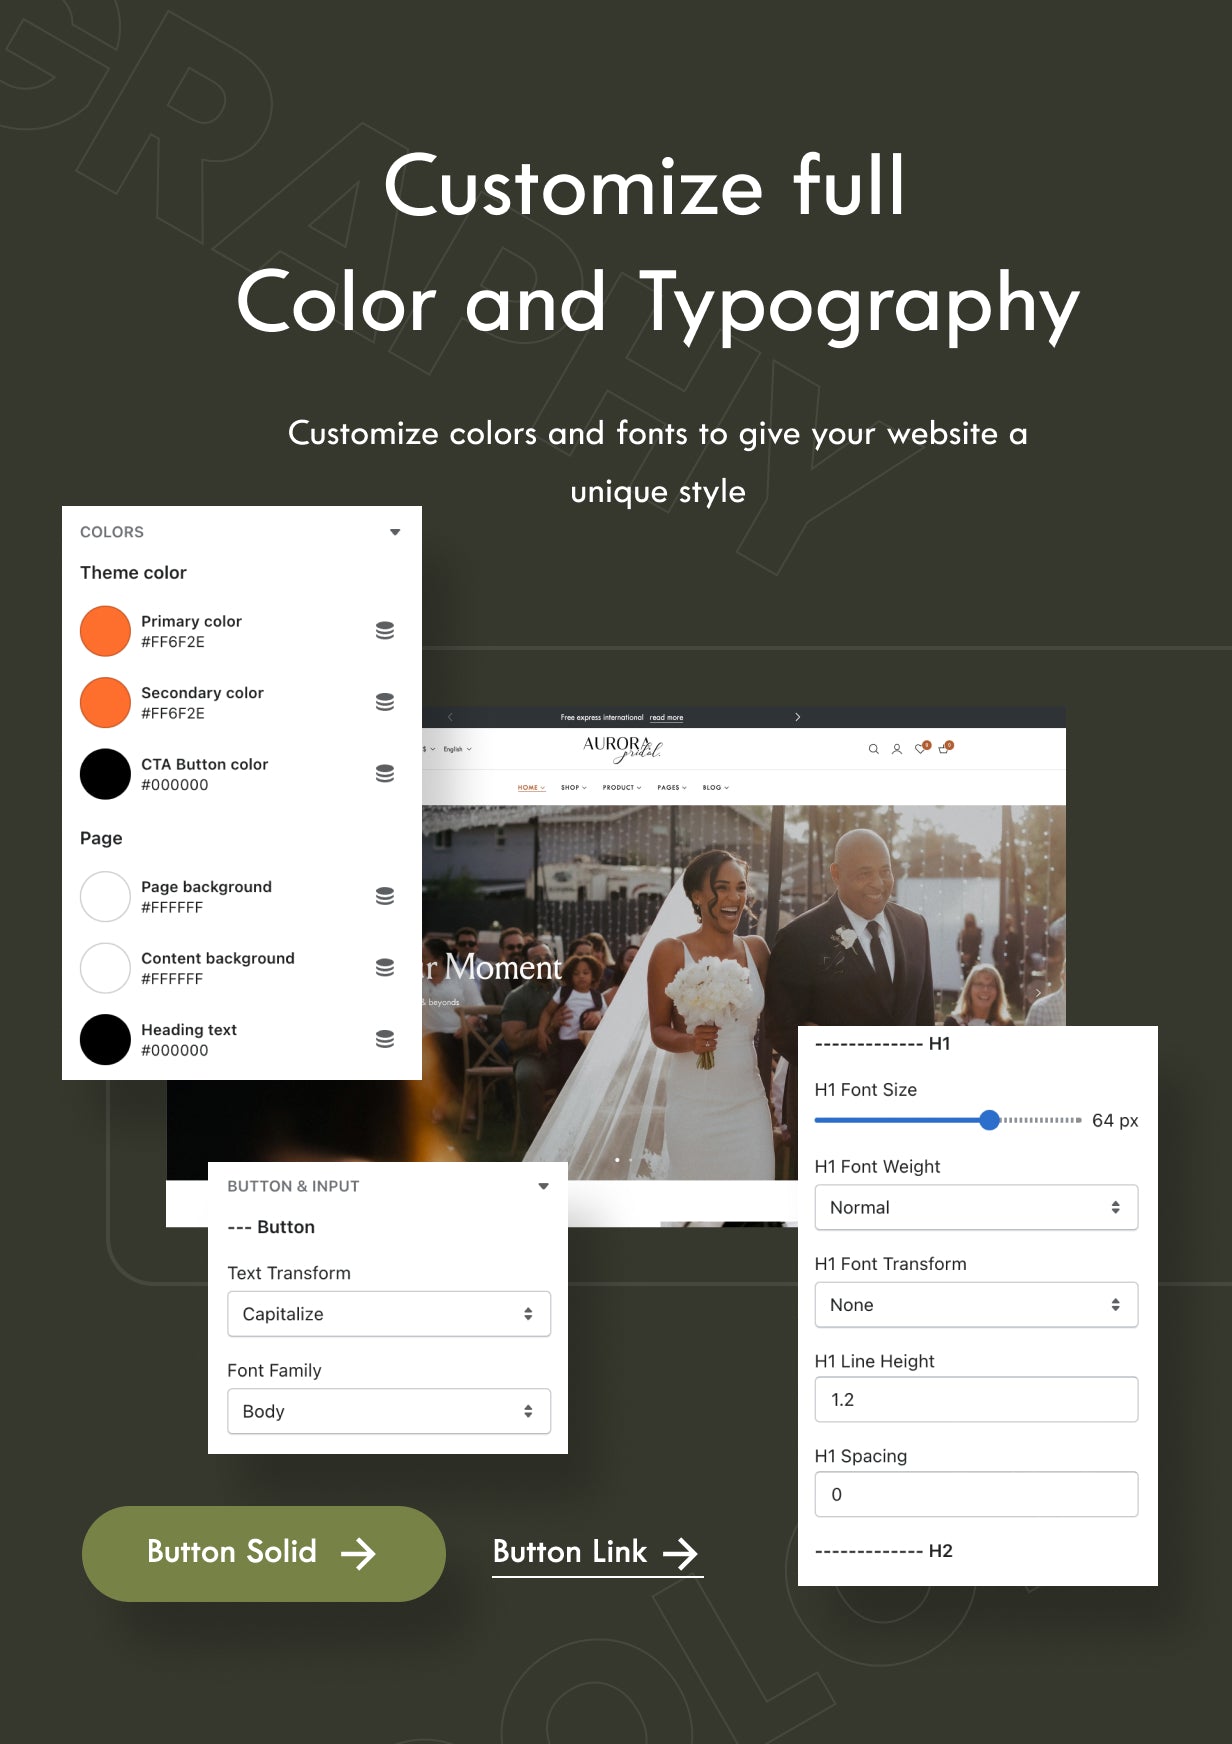Open the Font Family Body dropdown
Viewport: 1232px width, 1744px height.
click(389, 1411)
